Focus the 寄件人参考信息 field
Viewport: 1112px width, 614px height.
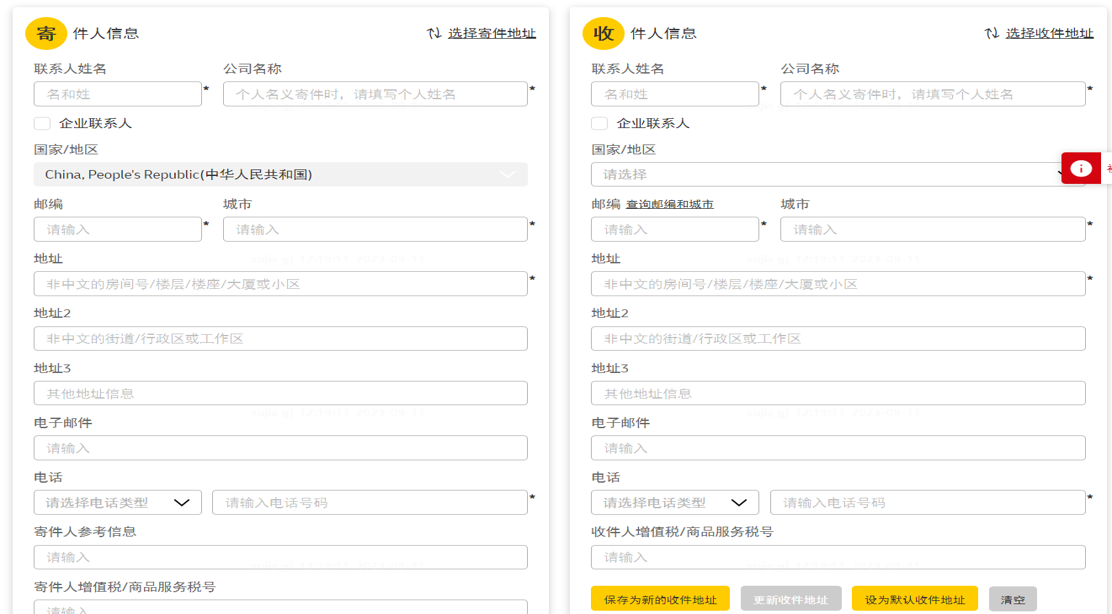click(x=281, y=557)
